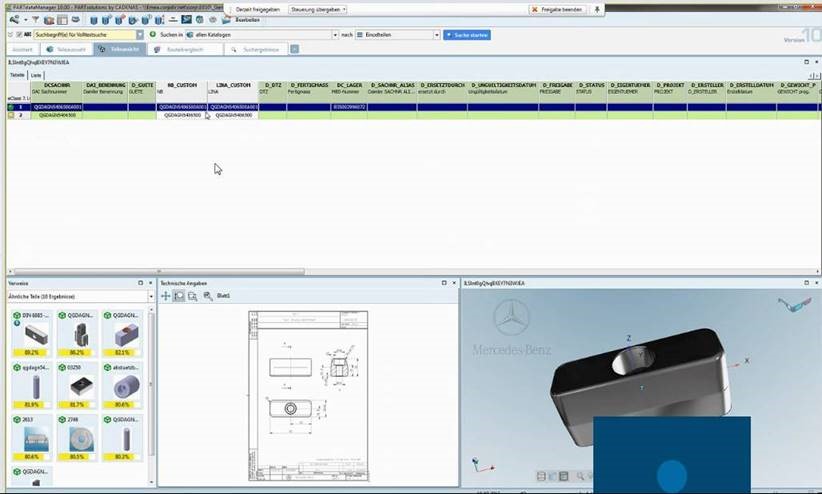The height and width of the screenshot is (494, 822).
Task: Click the Suche starten button
Action: click(x=468, y=35)
